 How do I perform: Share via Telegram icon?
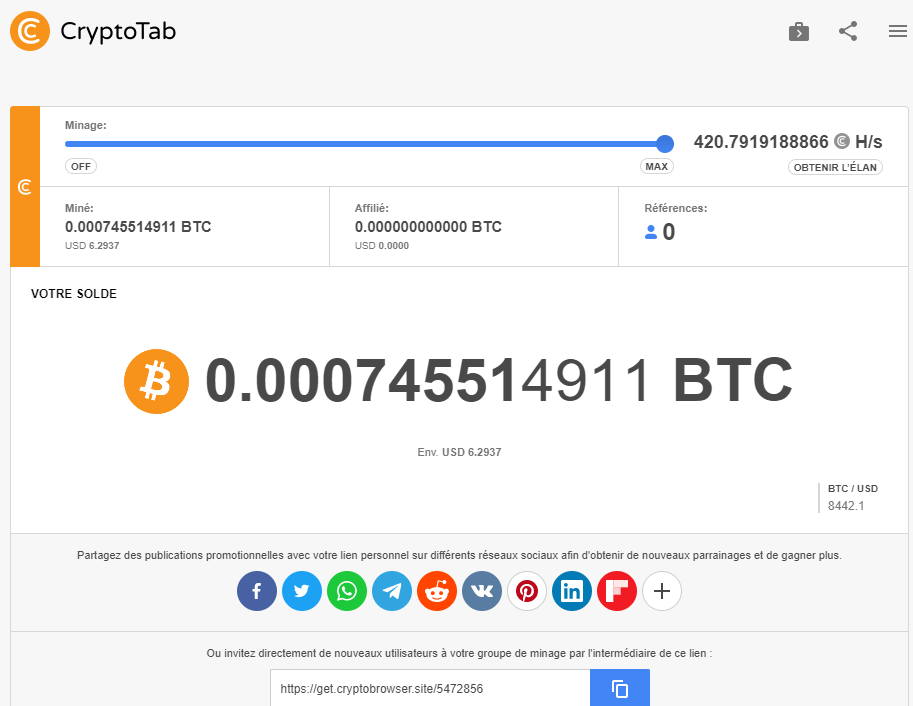[x=392, y=591]
